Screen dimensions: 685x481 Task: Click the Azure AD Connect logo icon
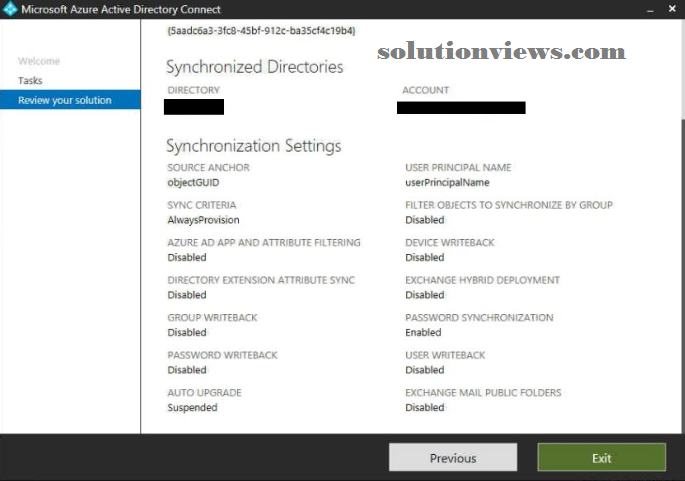(x=9, y=9)
